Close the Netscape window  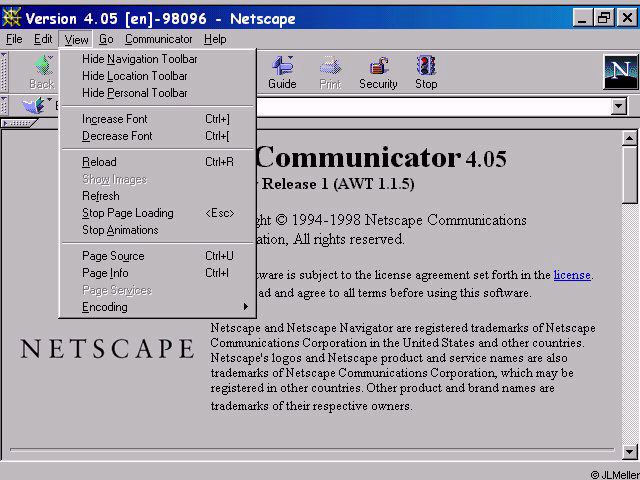pyautogui.click(x=627, y=18)
